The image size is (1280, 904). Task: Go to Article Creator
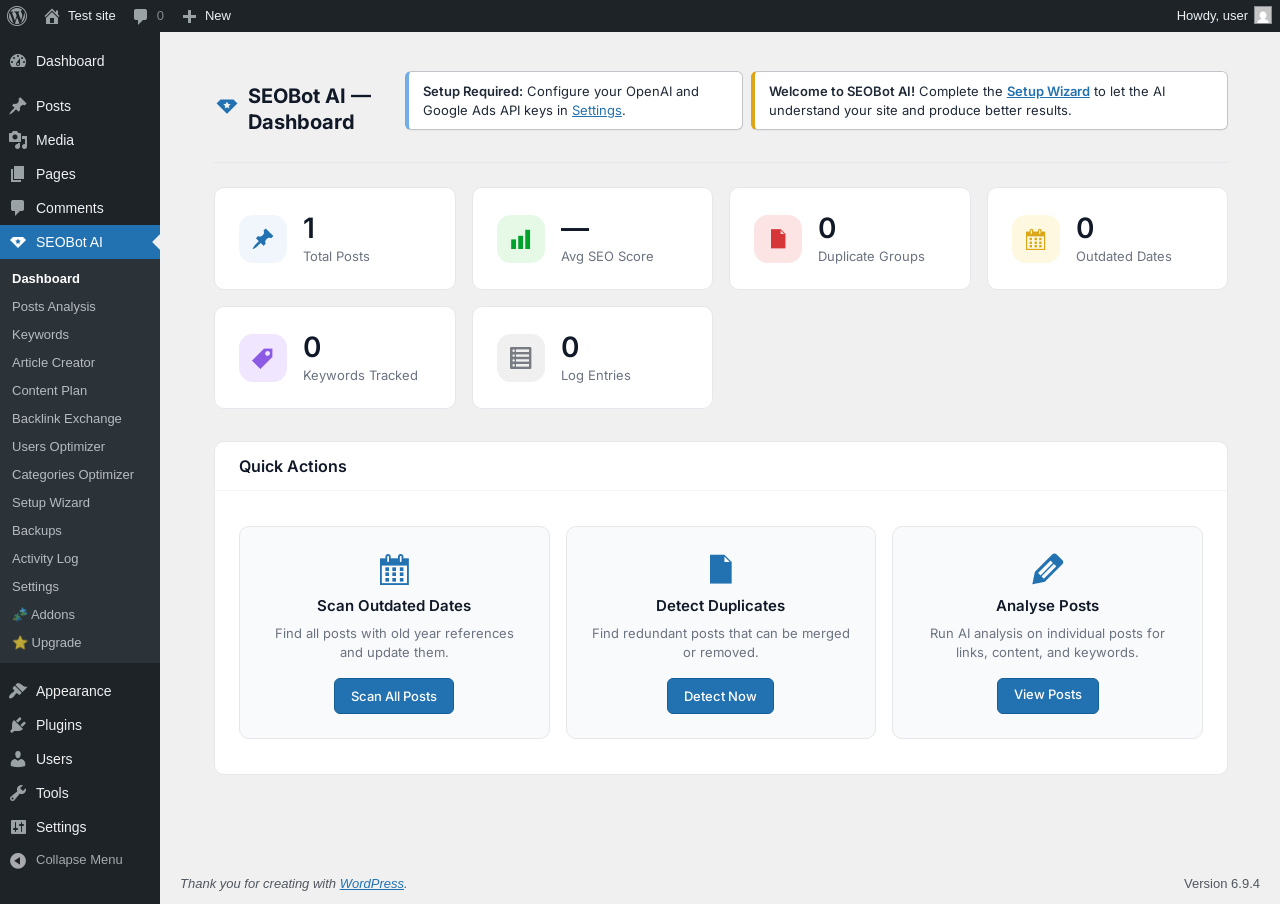coord(53,363)
